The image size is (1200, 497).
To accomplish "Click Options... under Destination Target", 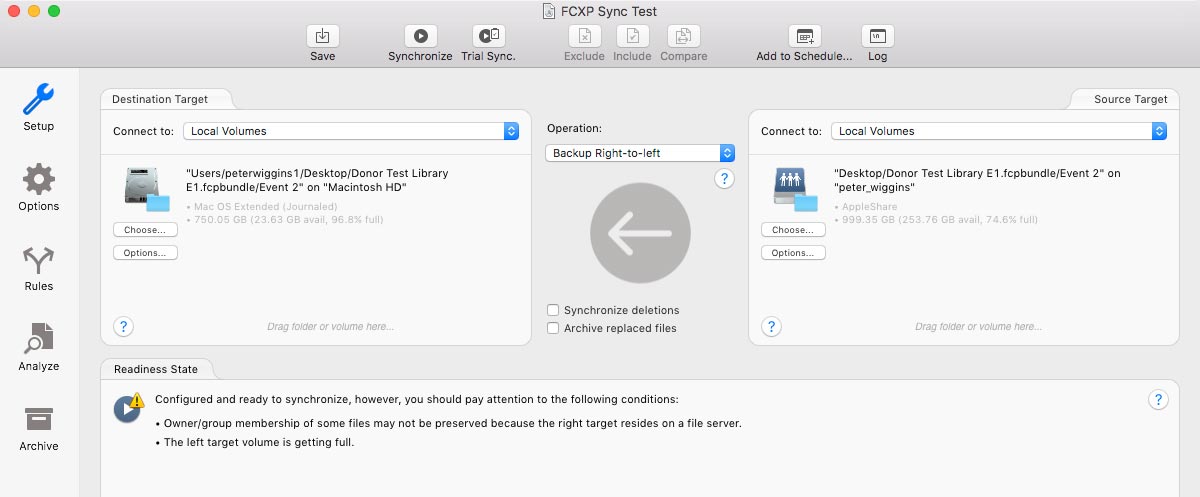I will click(x=145, y=253).
